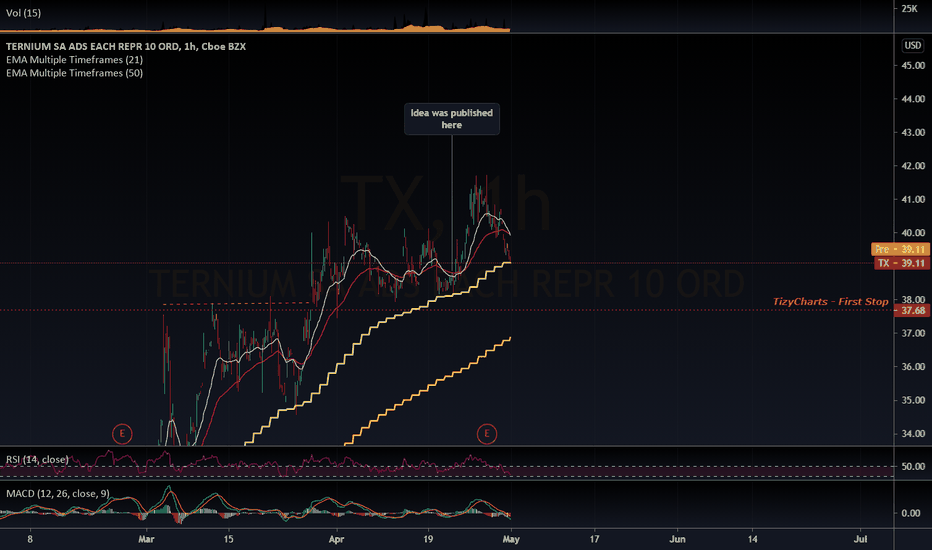Click the RSI (14, close) indicator label

coord(37,460)
